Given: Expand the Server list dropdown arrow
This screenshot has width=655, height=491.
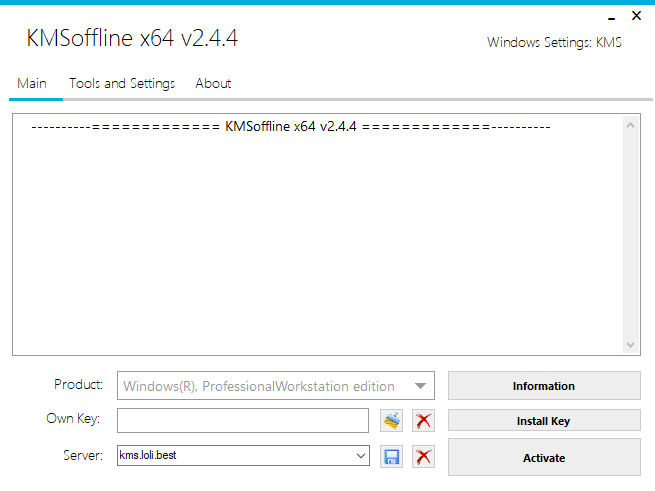Looking at the screenshot, I should click(361, 455).
